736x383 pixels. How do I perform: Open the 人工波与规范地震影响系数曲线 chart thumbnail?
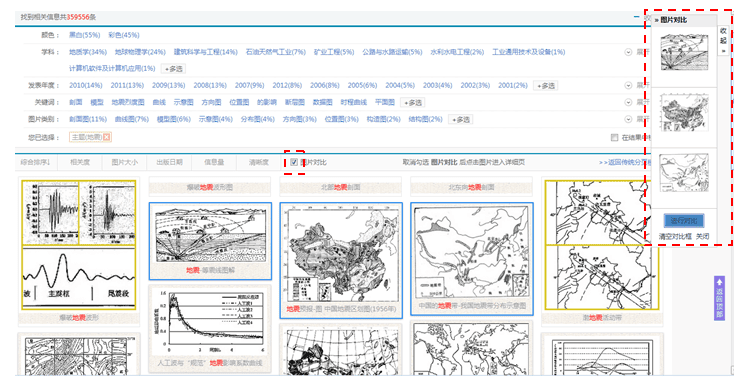coord(210,329)
